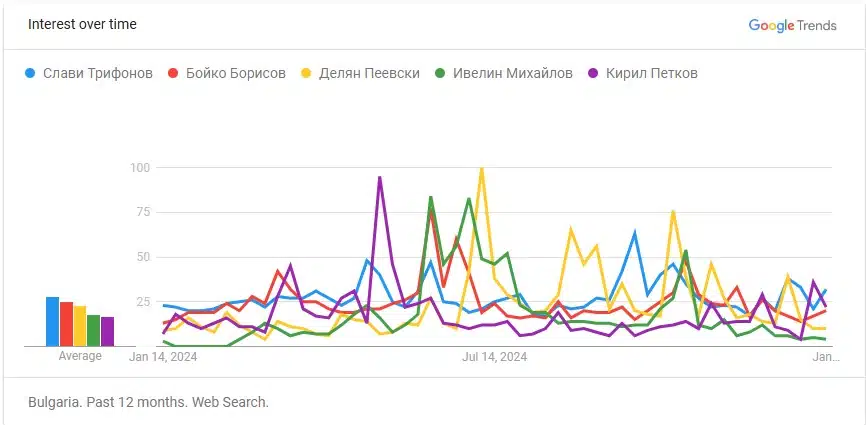Image resolution: width=866 pixels, height=425 pixels.
Task: Click the purple average bar
Action: pos(108,331)
